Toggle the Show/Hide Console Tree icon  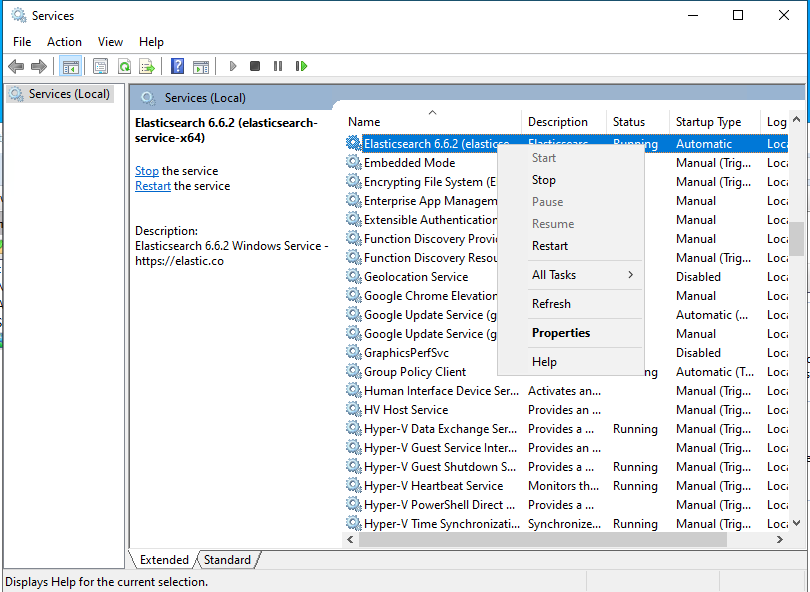[x=70, y=66]
